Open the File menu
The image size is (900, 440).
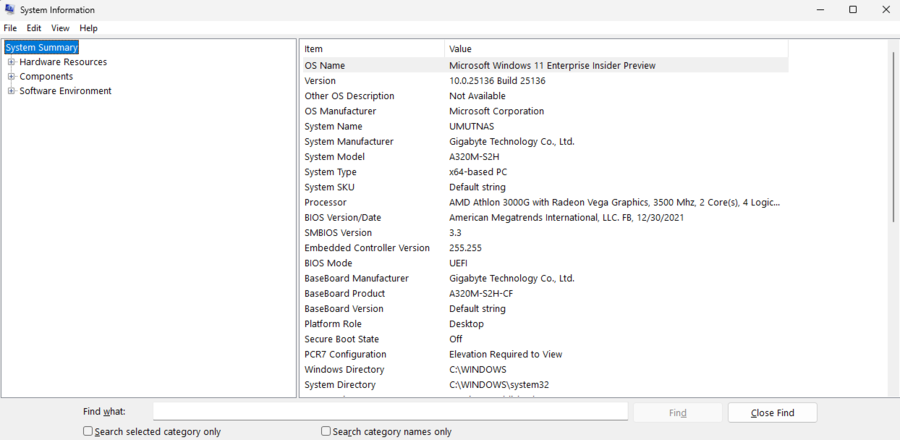[x=10, y=28]
